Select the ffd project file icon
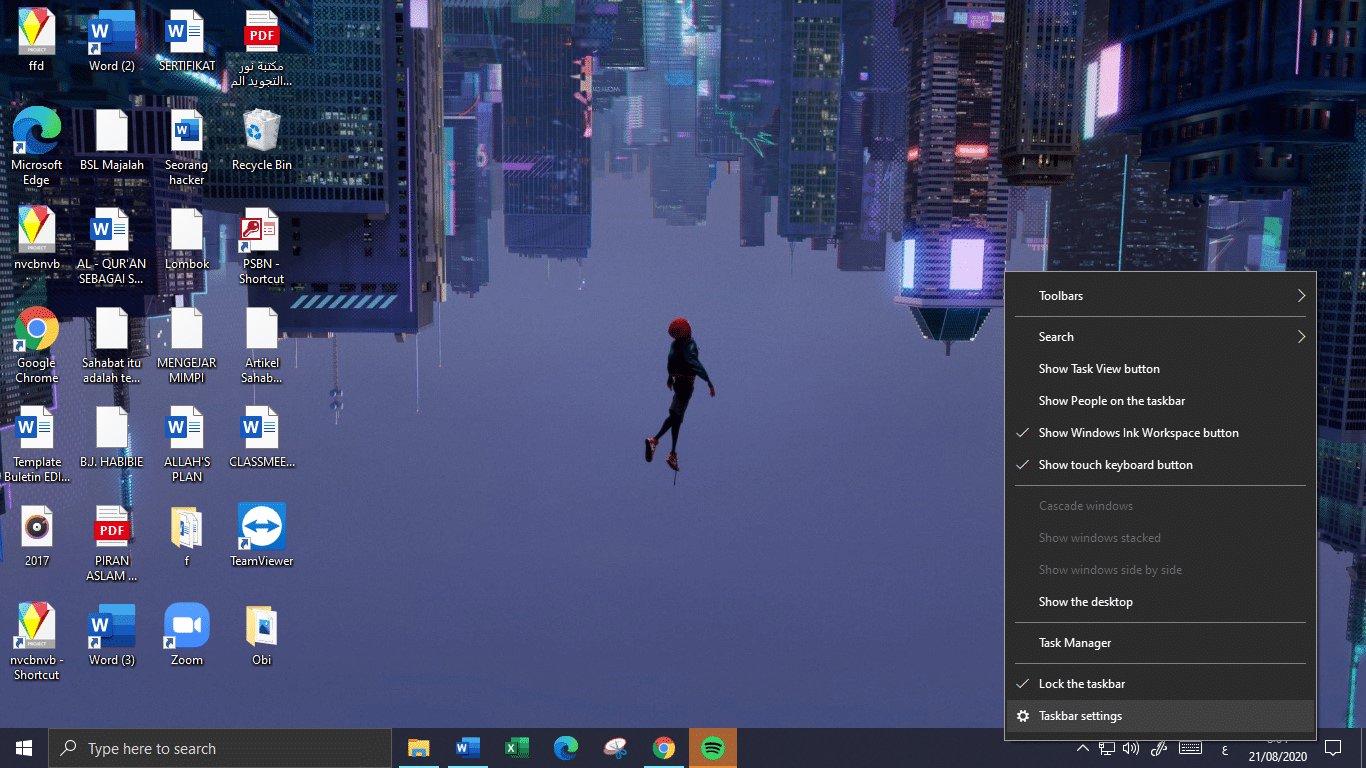 [x=37, y=40]
